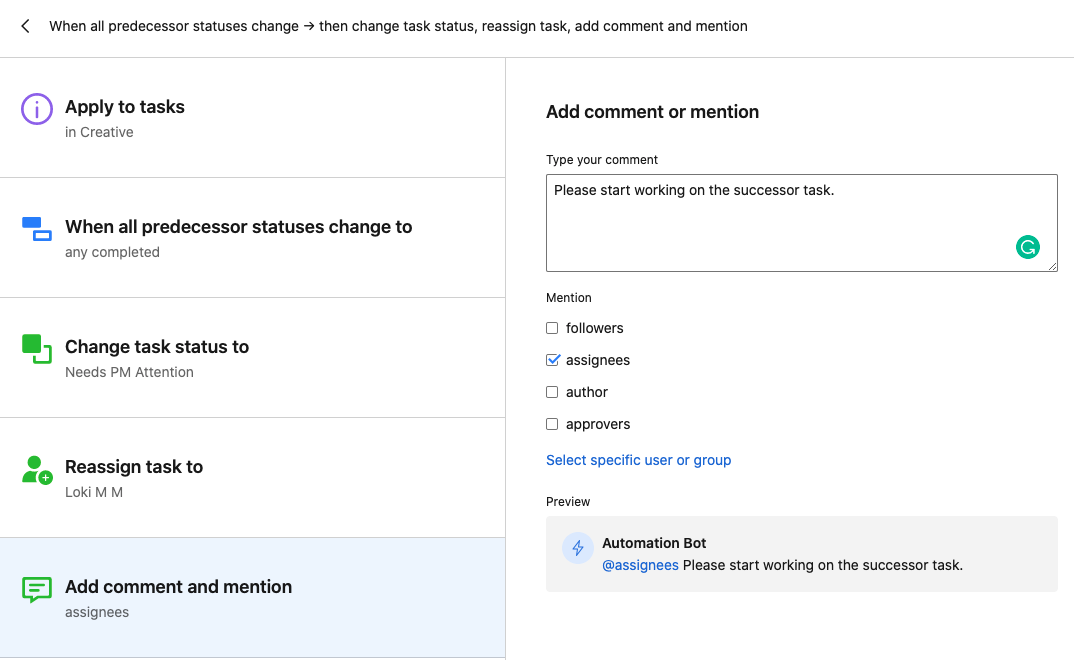The image size is (1074, 660).
Task: Click the @assignees mention in preview
Action: click(640, 565)
